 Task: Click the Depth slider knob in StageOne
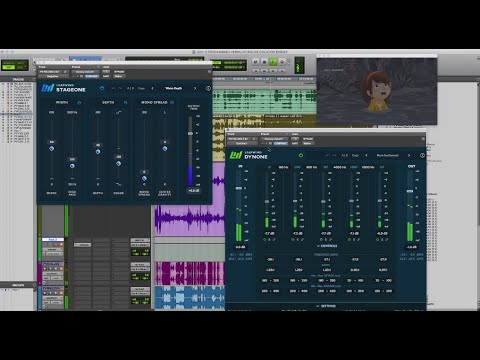click(98, 152)
